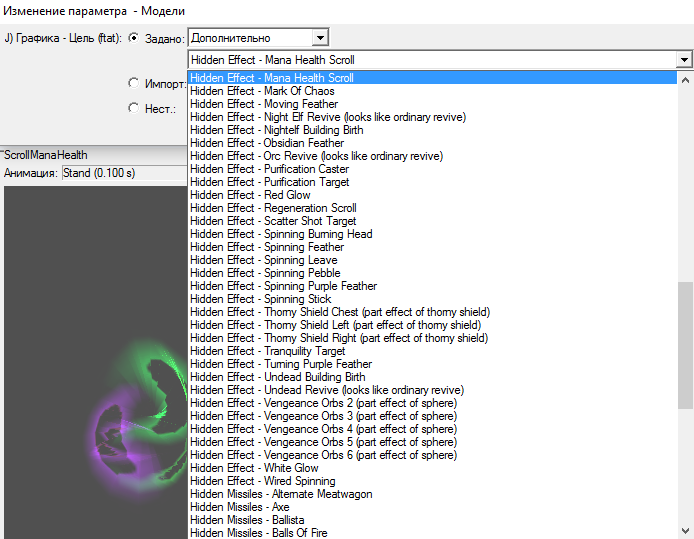Pick Hidden Effect - Turning Purple Feather
The height and width of the screenshot is (539, 694).
coord(432,364)
